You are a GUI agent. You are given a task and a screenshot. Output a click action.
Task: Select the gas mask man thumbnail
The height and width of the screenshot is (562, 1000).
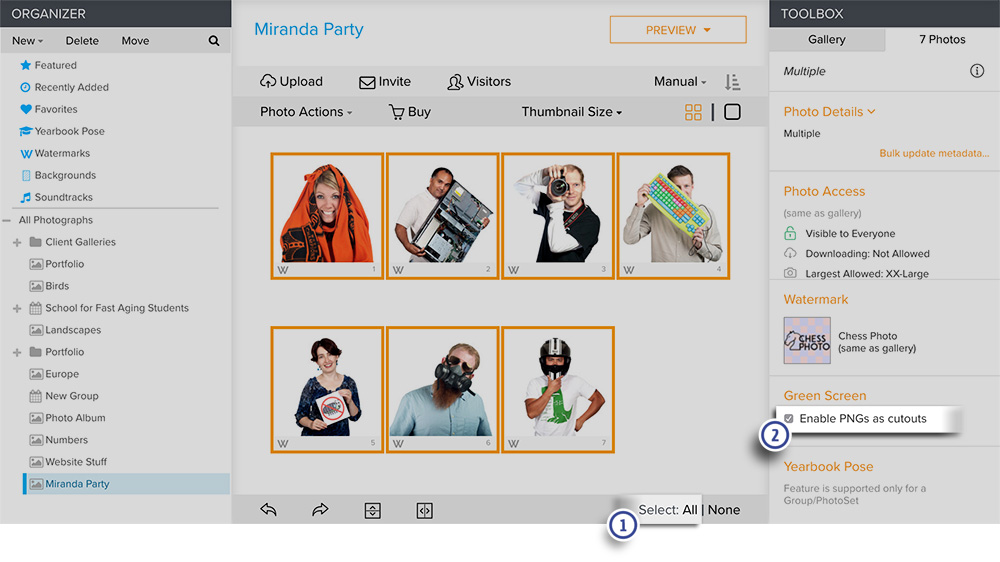[x=443, y=390]
